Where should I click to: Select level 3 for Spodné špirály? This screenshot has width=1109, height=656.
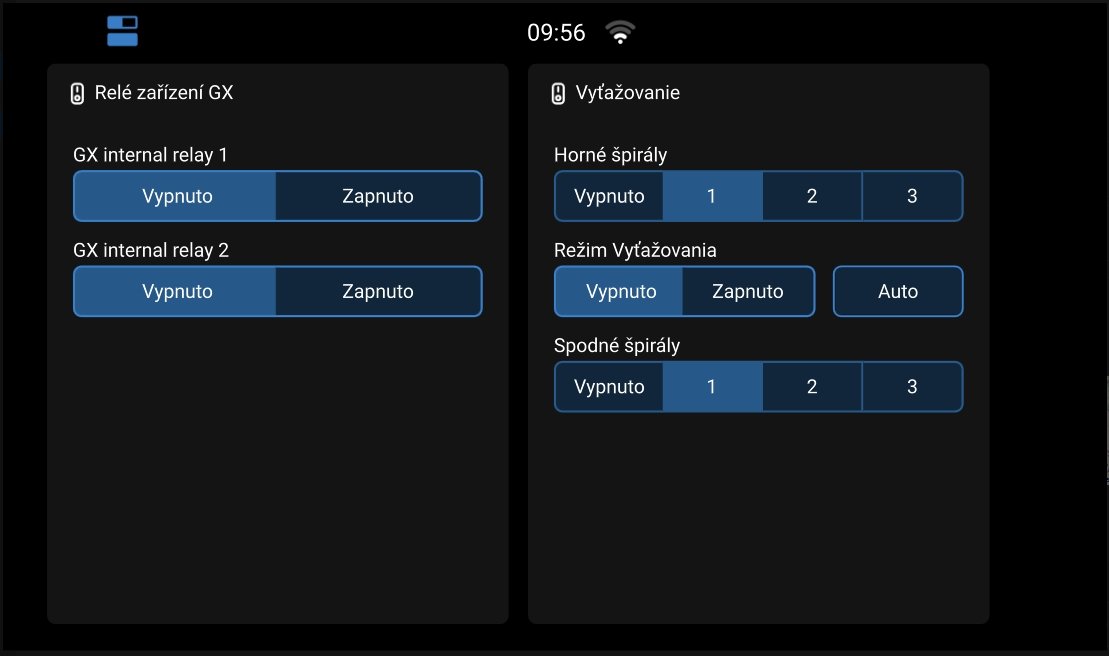pos(912,387)
